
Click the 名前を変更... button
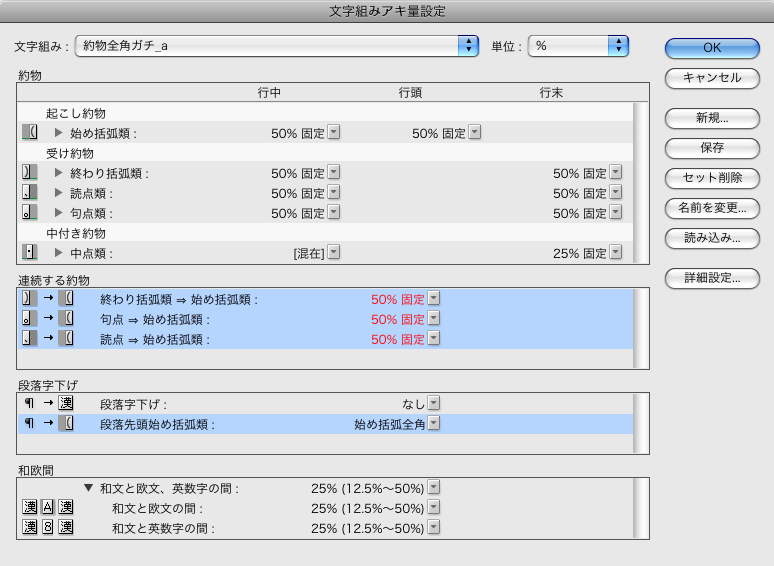click(x=712, y=208)
